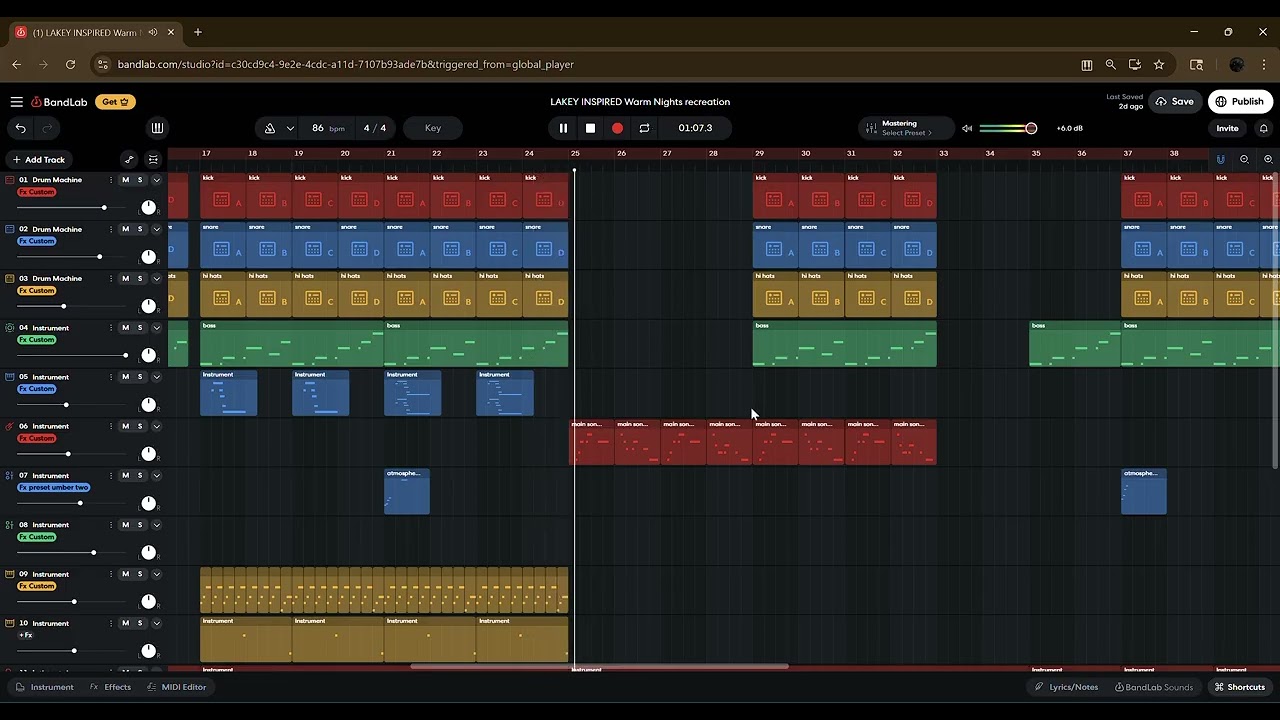The width and height of the screenshot is (1280, 720).
Task: Click Save project button
Action: [1175, 101]
